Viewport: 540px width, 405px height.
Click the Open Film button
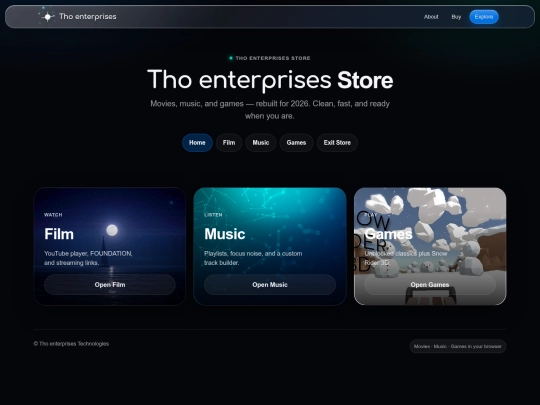click(x=110, y=284)
